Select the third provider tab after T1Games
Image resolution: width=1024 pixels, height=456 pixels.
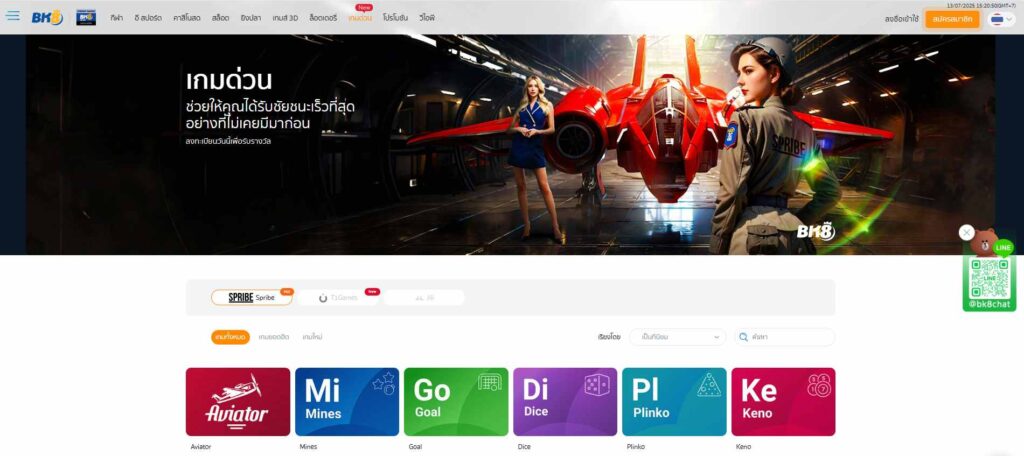pyautogui.click(x=424, y=298)
